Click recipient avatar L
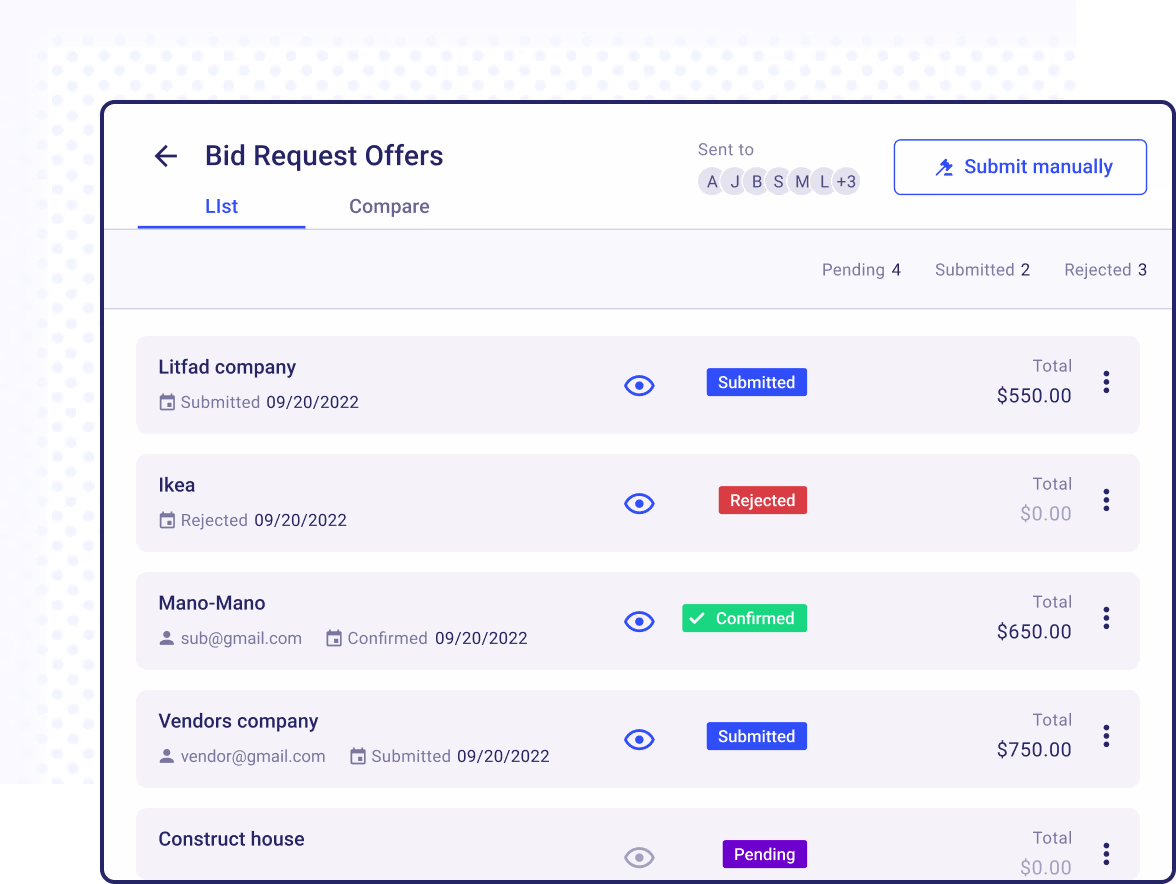Viewport: 1176px width, 884px height. (x=824, y=181)
